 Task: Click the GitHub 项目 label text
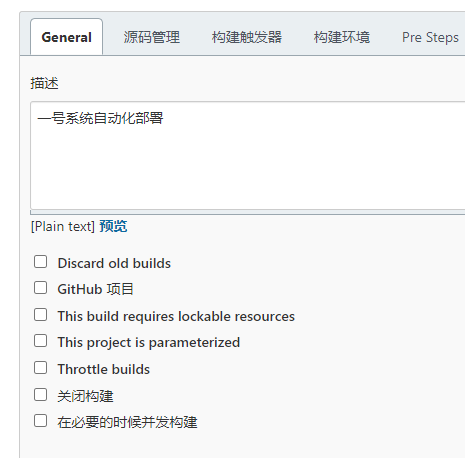pyautogui.click(x=95, y=289)
